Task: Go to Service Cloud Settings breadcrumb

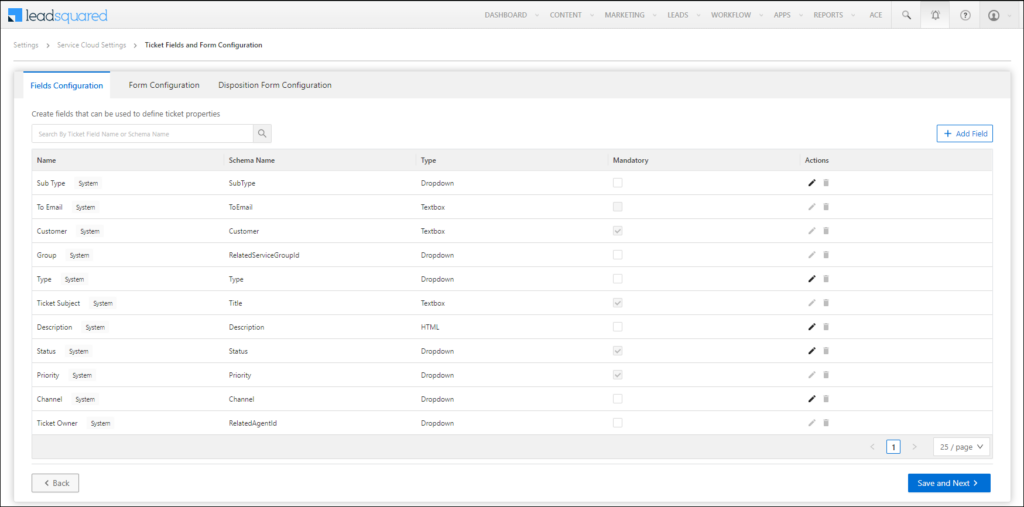Action: pos(92,45)
